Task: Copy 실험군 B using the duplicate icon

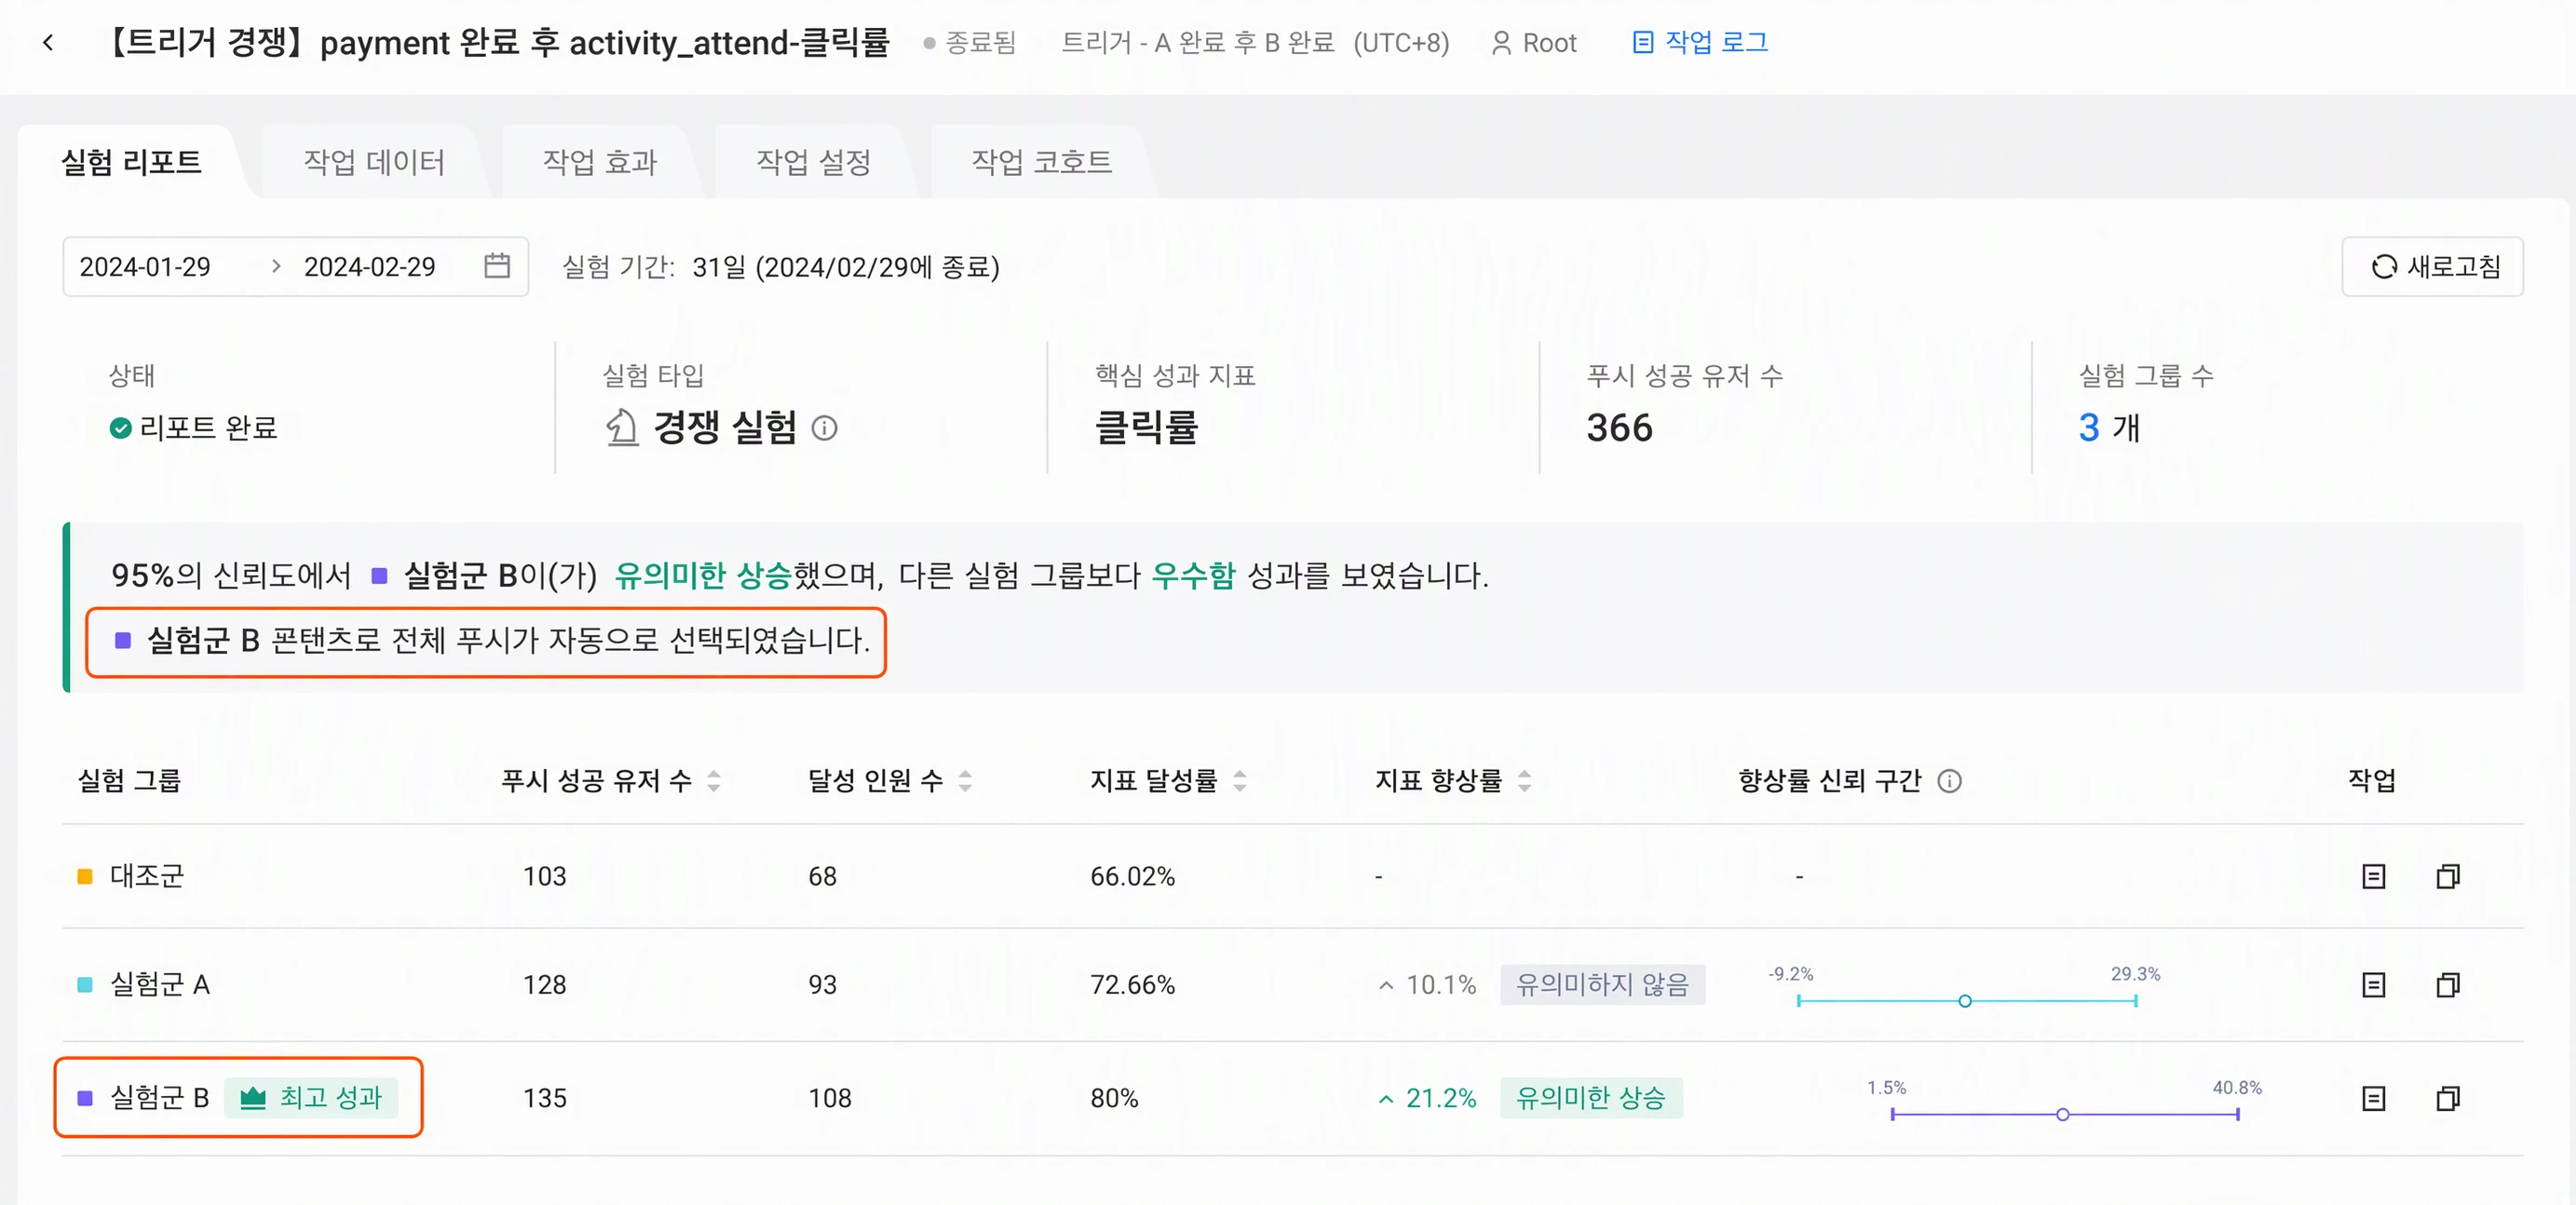Action: (2447, 1099)
